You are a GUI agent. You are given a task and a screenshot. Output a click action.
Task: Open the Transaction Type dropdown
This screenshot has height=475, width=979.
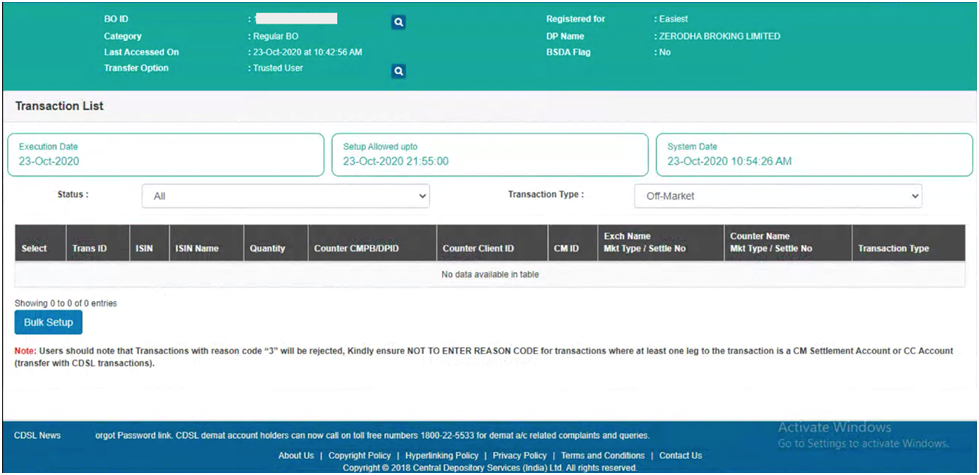click(x=777, y=197)
